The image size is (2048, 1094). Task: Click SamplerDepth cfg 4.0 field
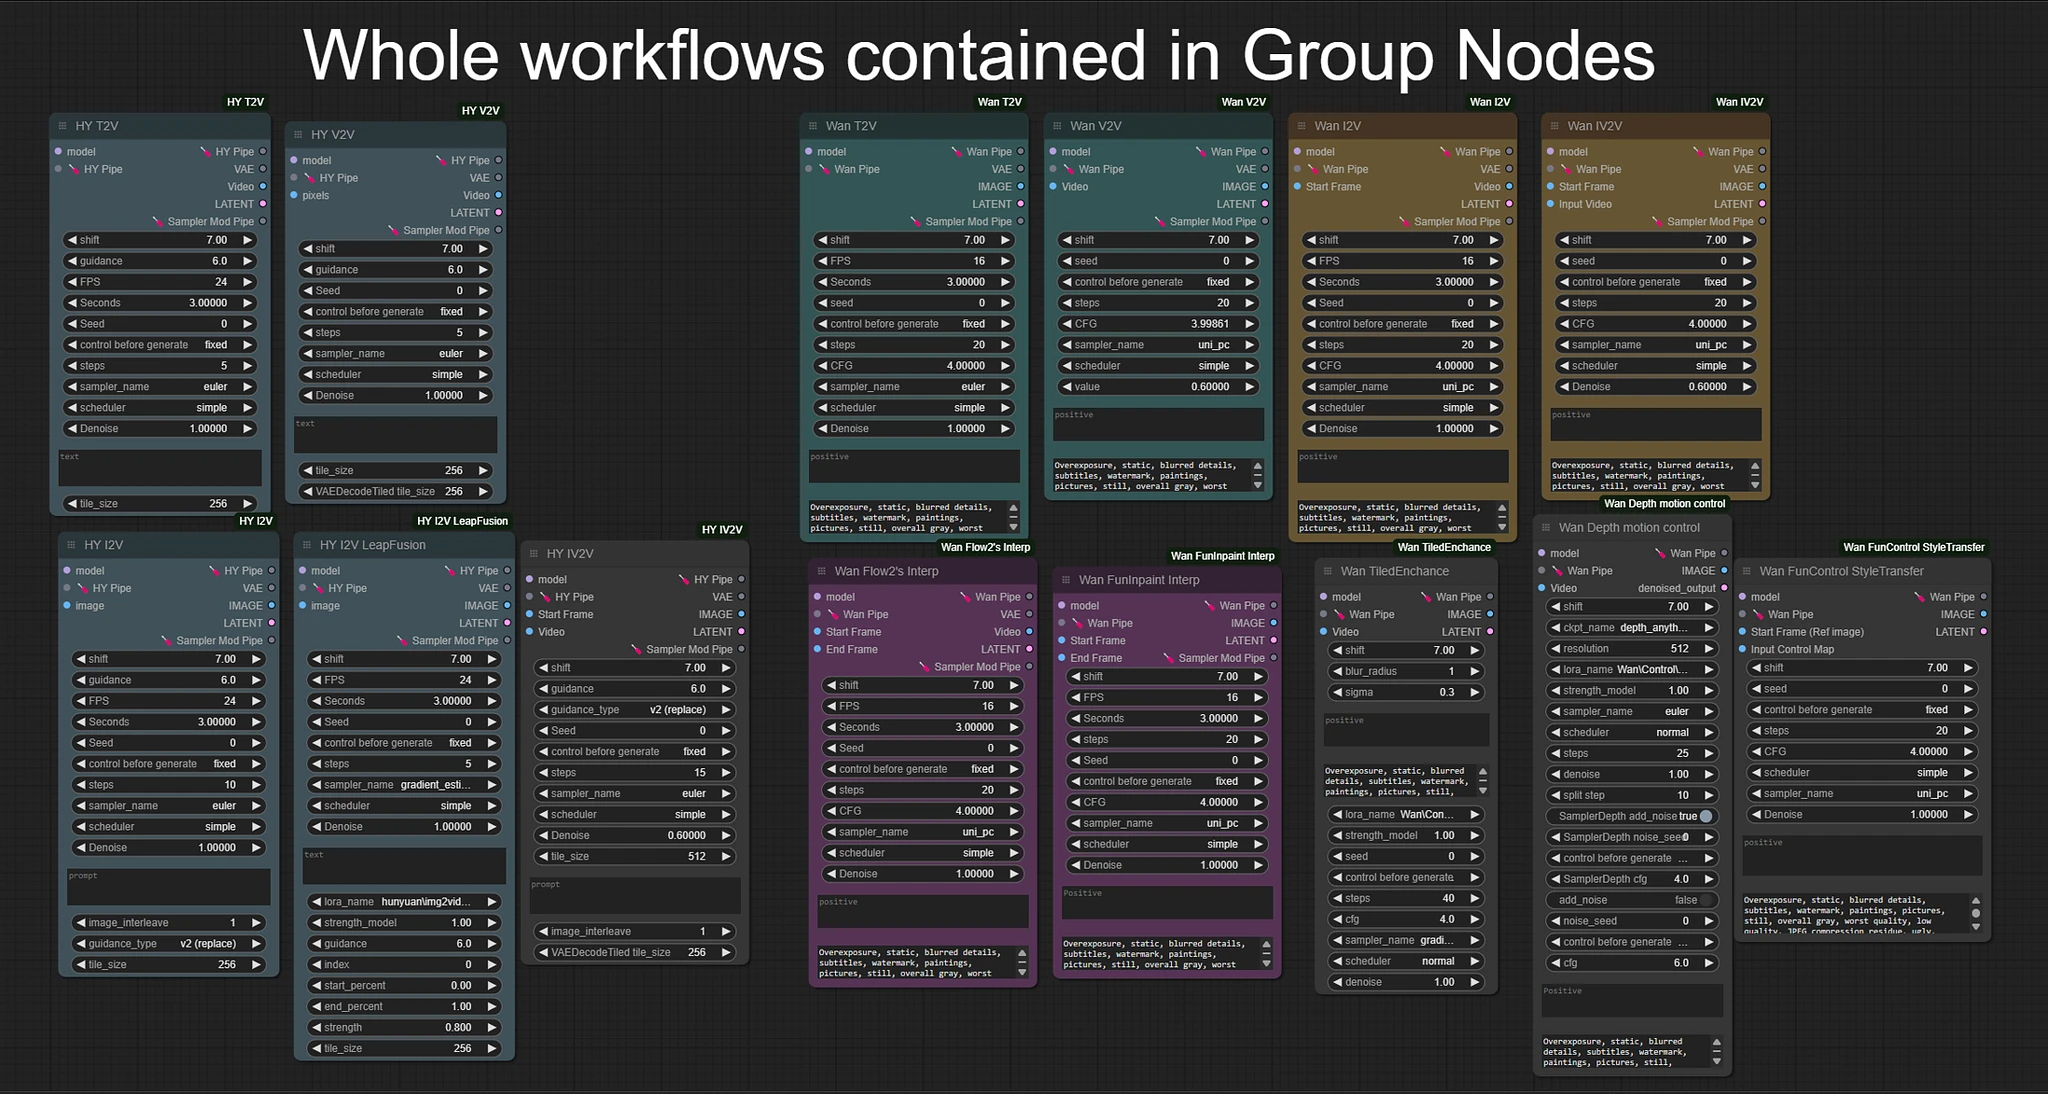click(1631, 880)
